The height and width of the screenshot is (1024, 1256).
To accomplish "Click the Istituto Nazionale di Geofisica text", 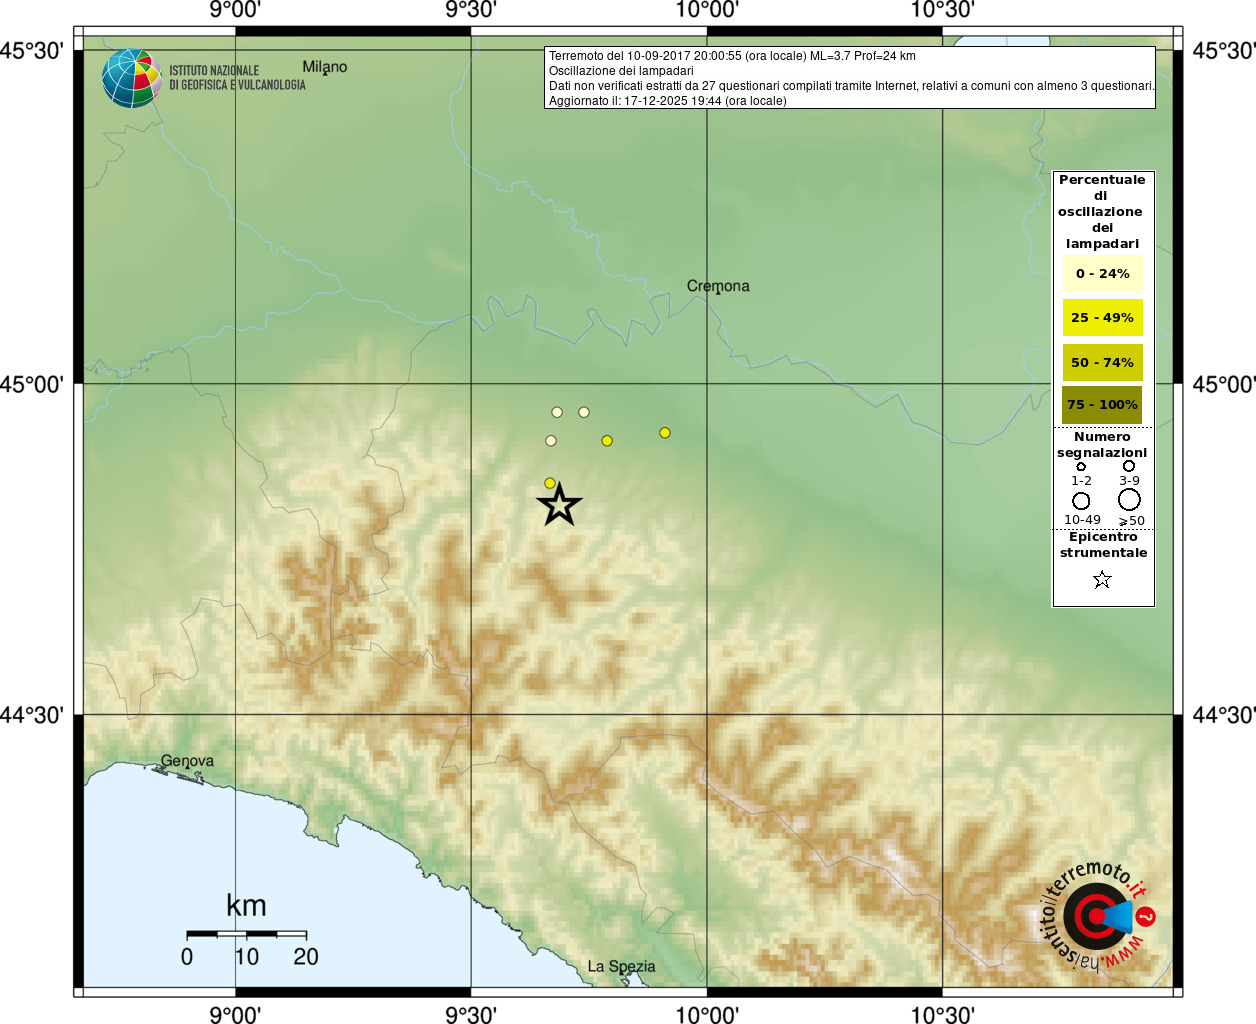I will pos(237,78).
